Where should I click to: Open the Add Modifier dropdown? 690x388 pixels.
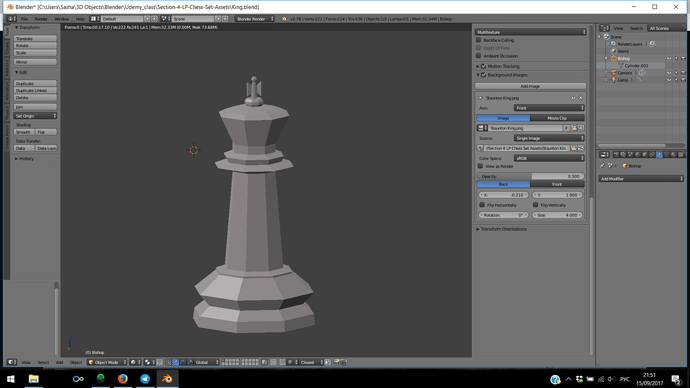tap(641, 179)
